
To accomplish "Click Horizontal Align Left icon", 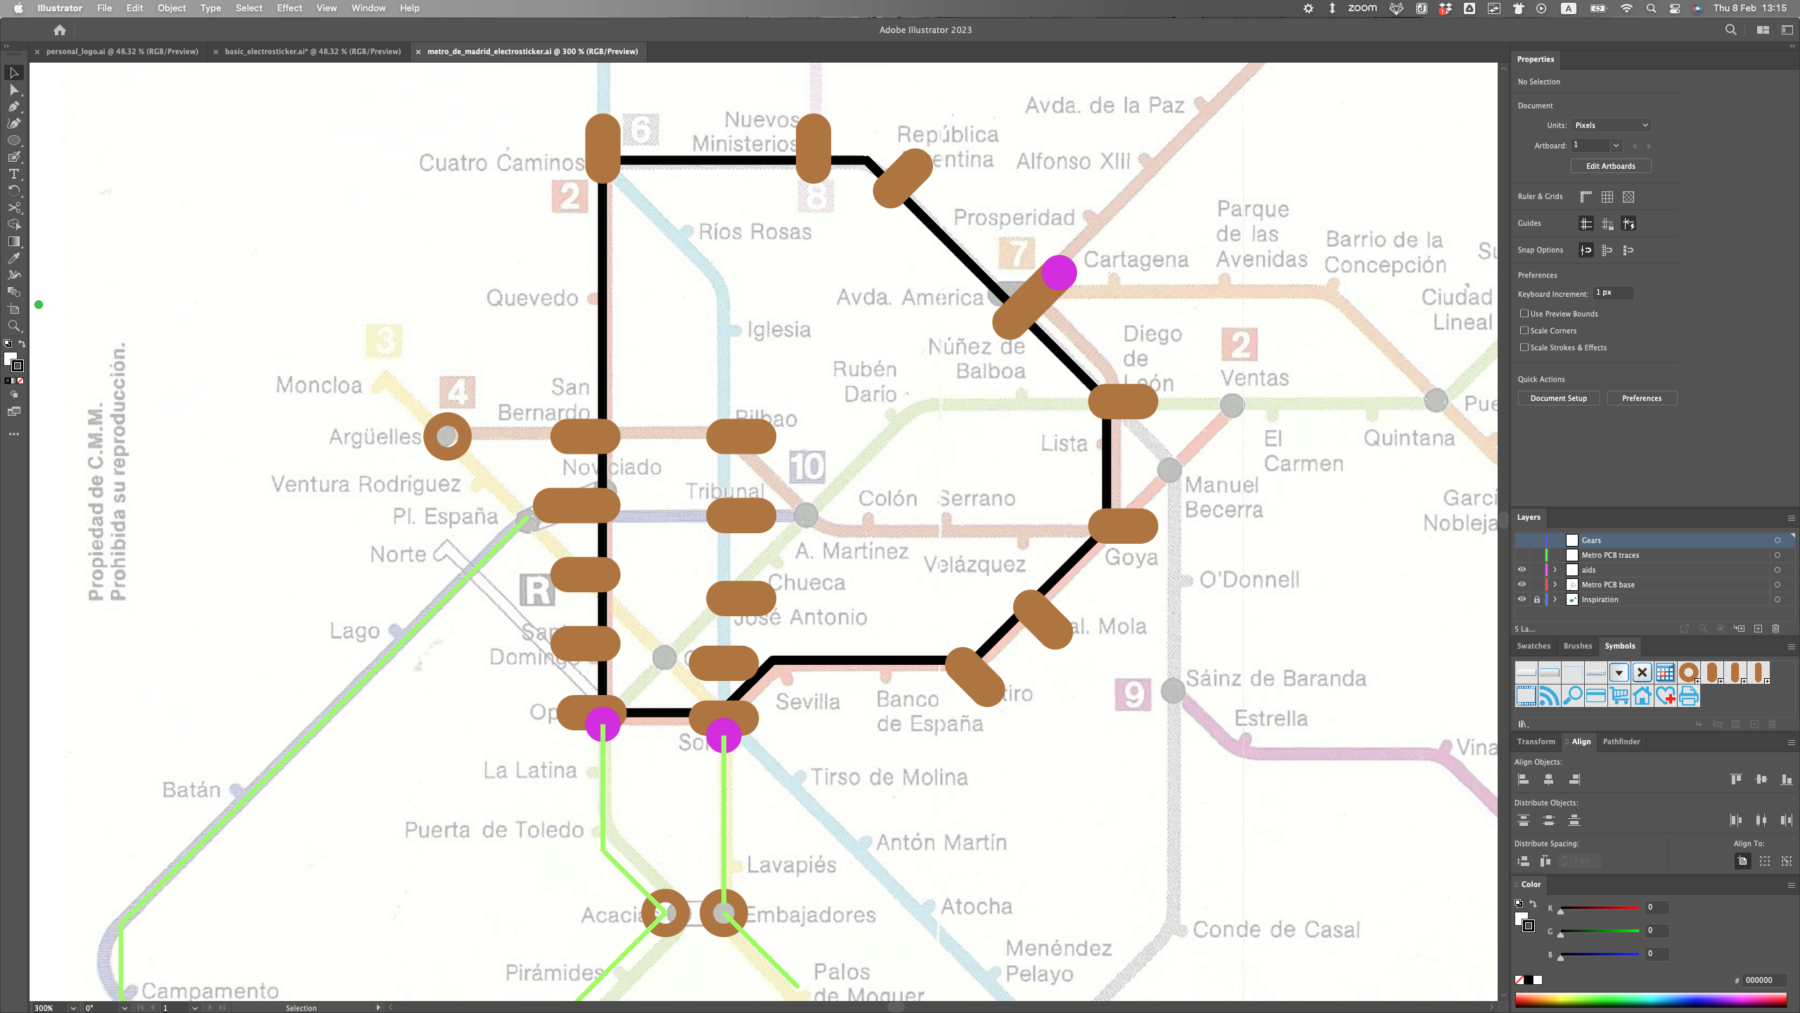I will click(x=1523, y=780).
